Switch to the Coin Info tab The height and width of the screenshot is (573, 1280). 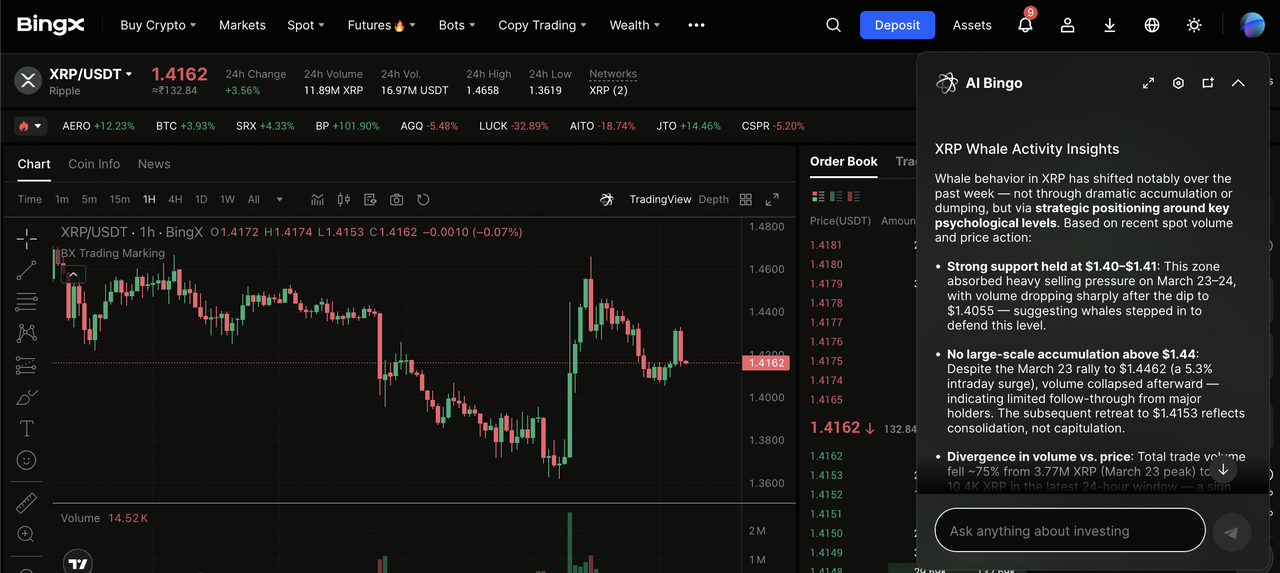point(94,164)
